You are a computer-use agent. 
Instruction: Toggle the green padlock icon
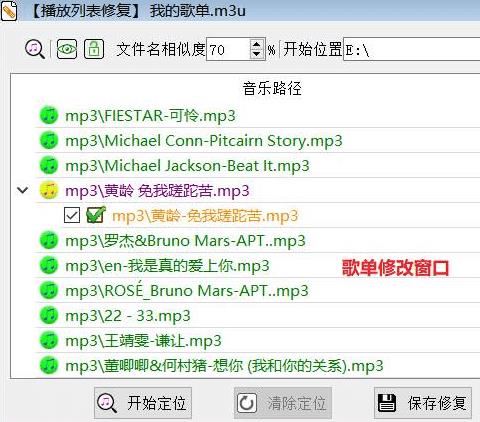pos(94,49)
